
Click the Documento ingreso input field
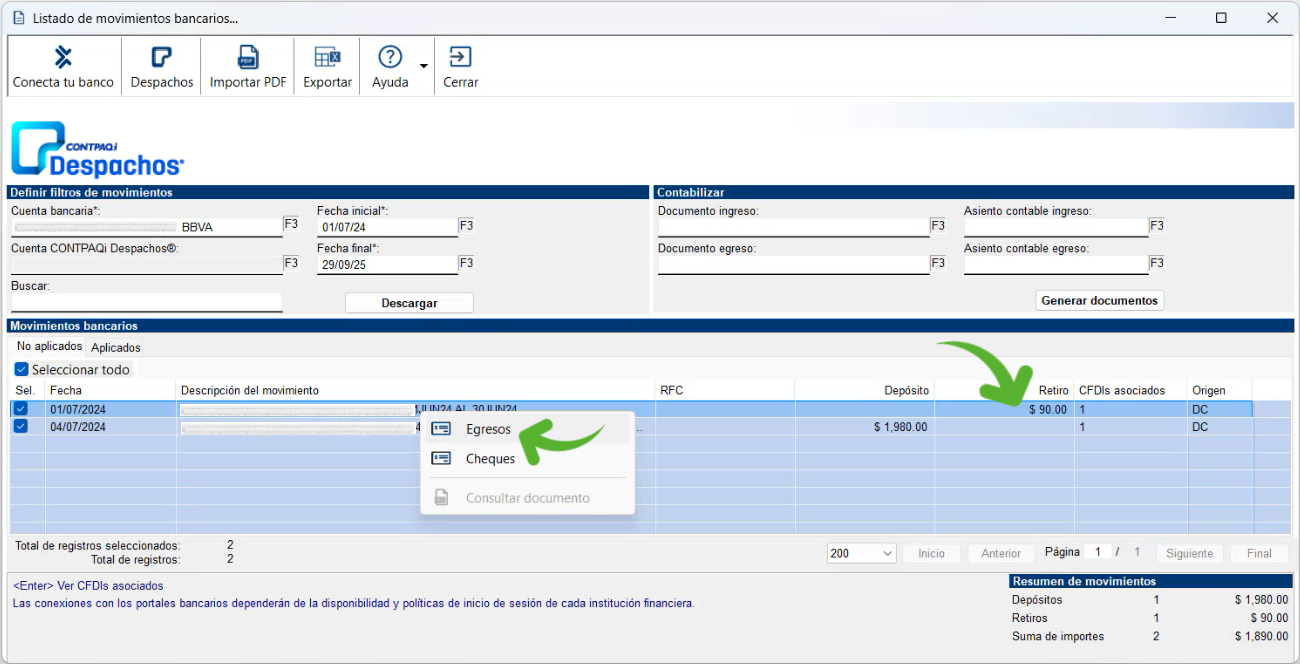(793, 227)
